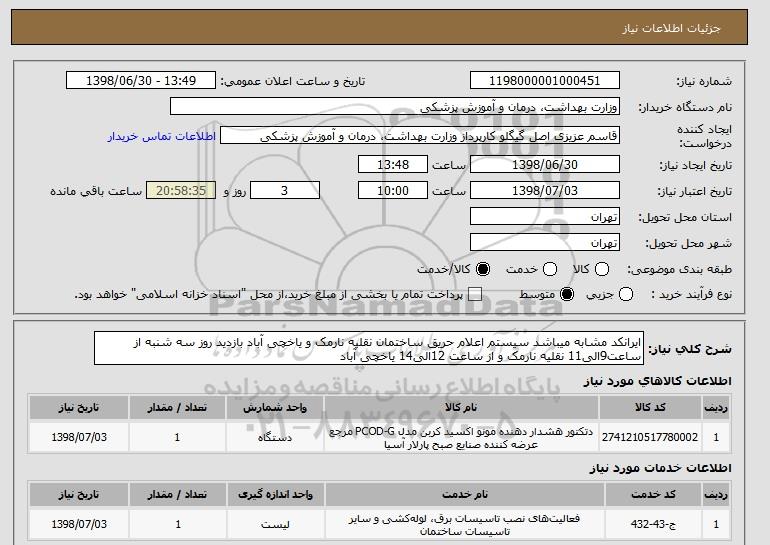Click the need number field 1198000001000451
770x545 pixels.
click(545, 81)
